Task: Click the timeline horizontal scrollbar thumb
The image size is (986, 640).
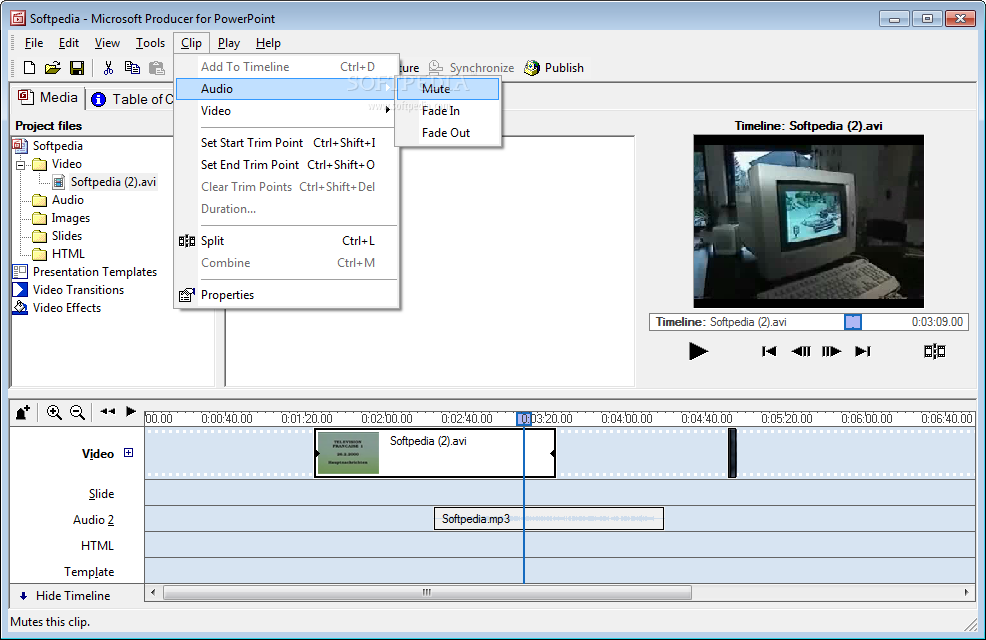Action: (x=427, y=592)
